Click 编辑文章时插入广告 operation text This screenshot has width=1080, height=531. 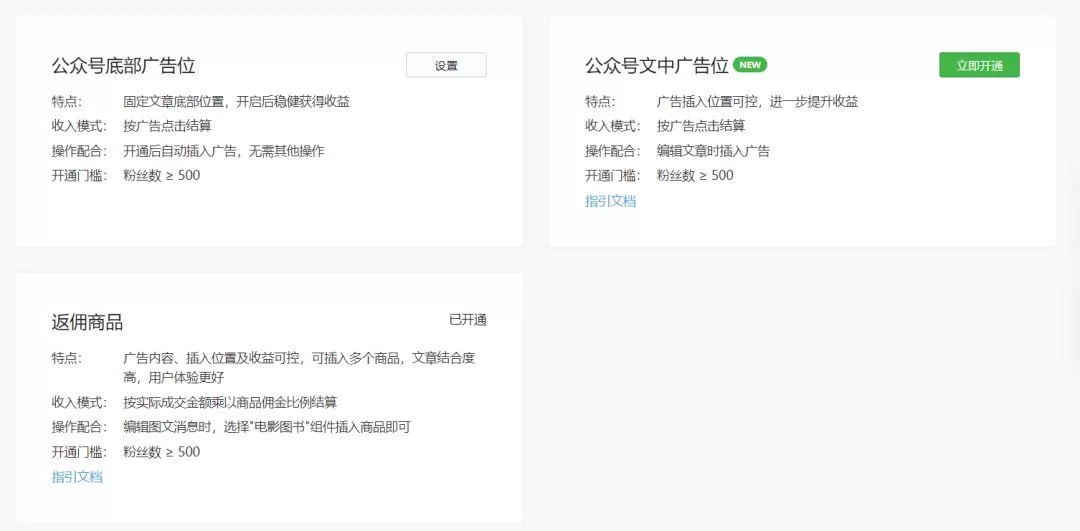713,151
